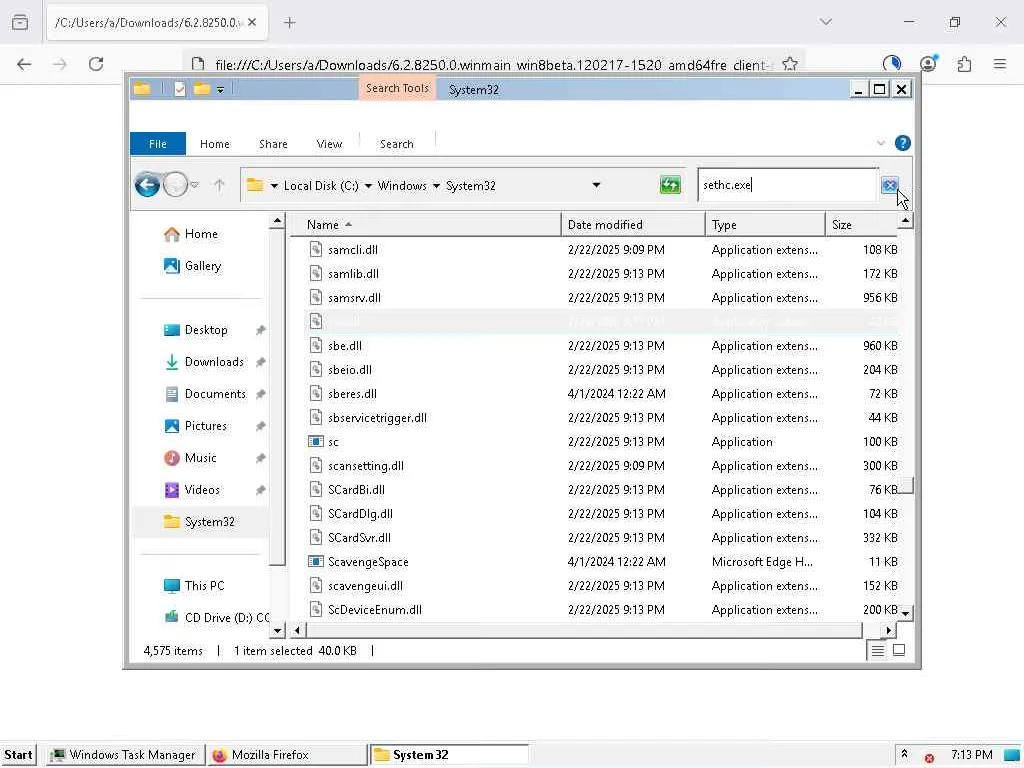Click Search Tools contextual tab
Image resolution: width=1024 pixels, height=768 pixels.
tap(396, 88)
